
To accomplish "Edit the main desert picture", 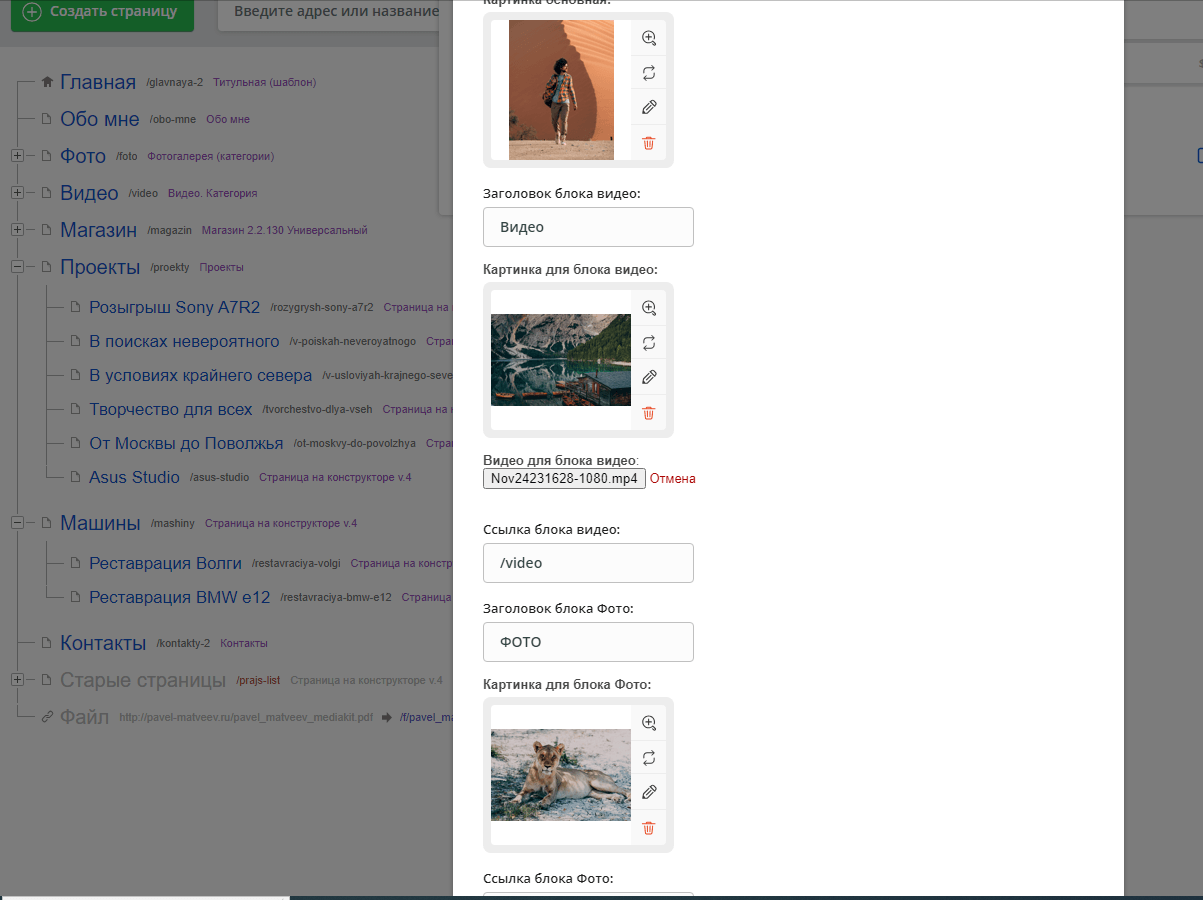I will coord(648,107).
